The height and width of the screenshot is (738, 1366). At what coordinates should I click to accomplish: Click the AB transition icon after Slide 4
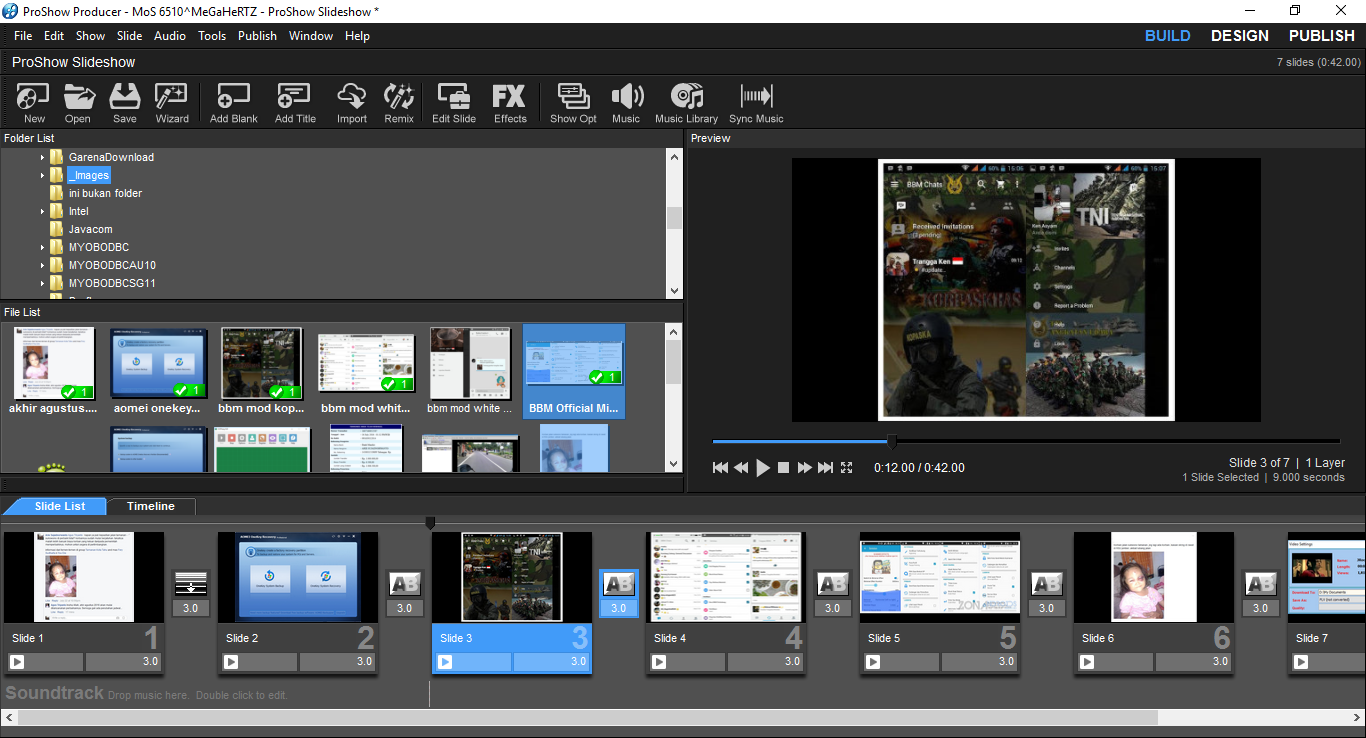coord(832,584)
